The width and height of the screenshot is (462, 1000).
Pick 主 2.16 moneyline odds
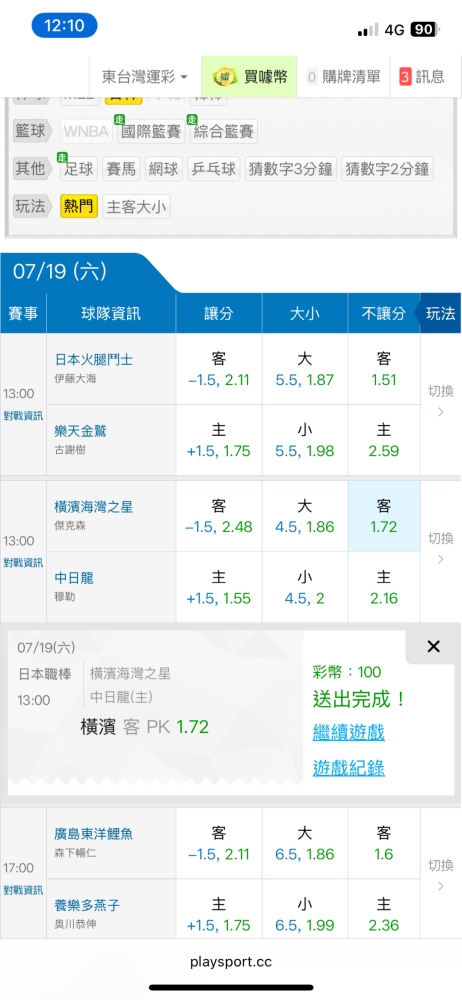tap(384, 587)
